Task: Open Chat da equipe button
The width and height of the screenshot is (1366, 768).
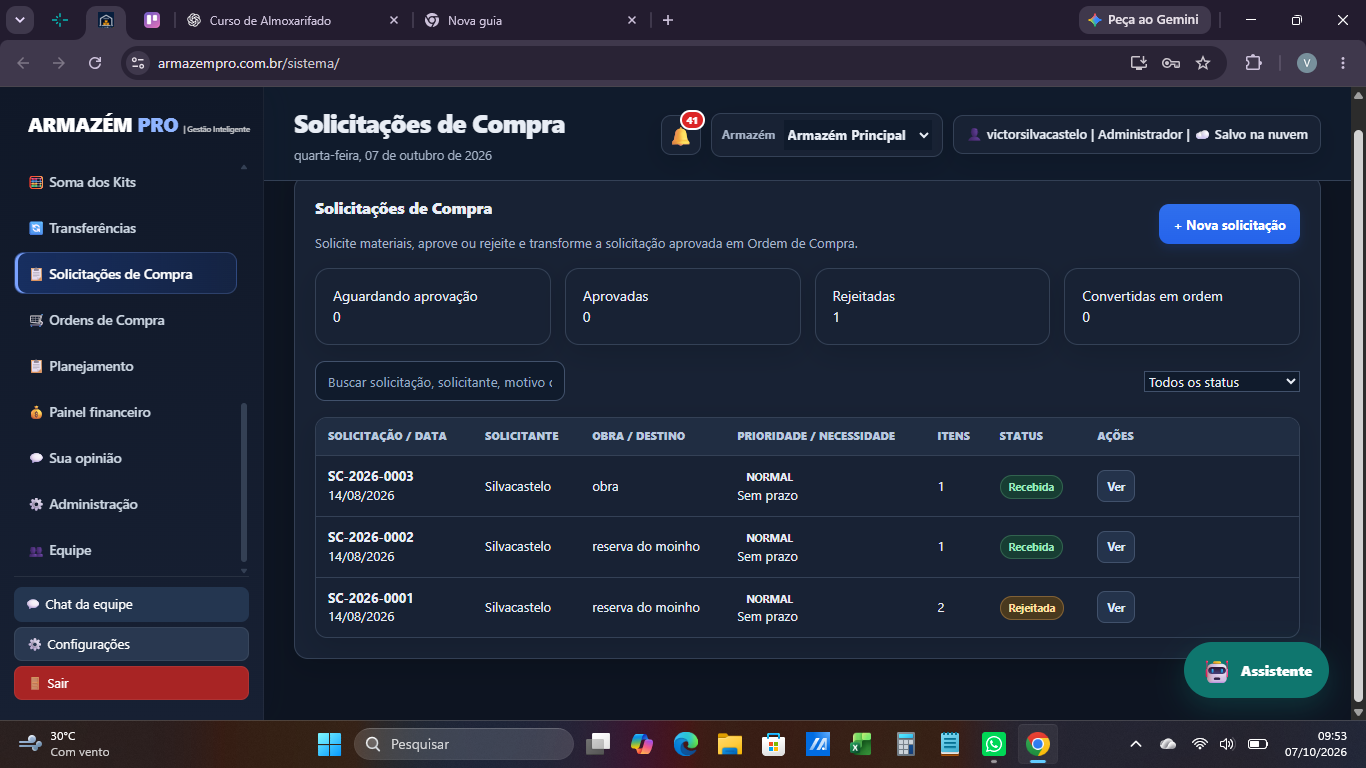Action: point(131,604)
